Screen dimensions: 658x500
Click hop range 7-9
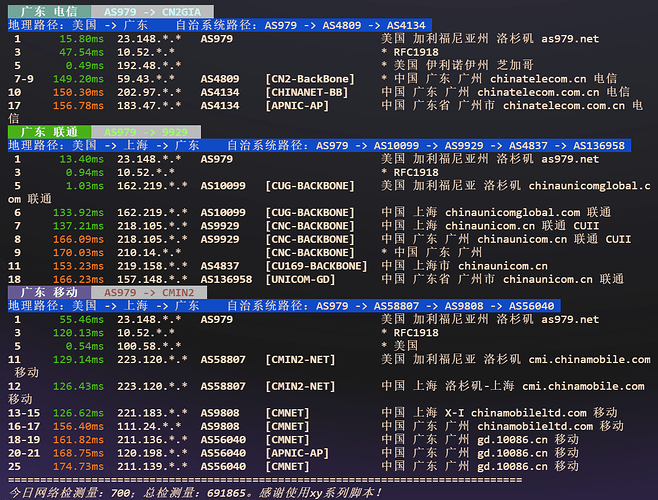pos(24,79)
